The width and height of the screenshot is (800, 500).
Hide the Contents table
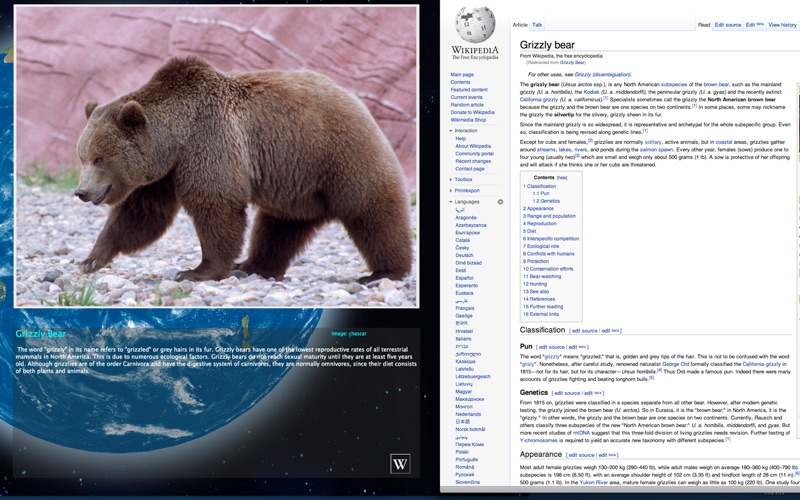(562, 178)
